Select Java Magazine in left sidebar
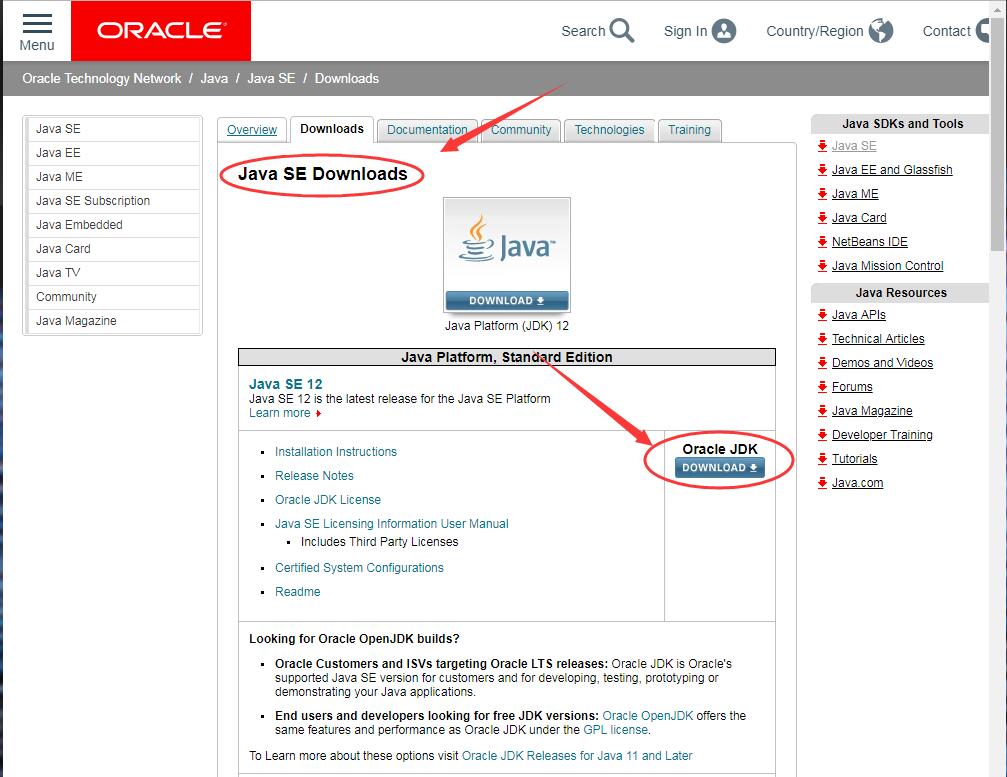The image size is (1007, 777). click(114, 320)
